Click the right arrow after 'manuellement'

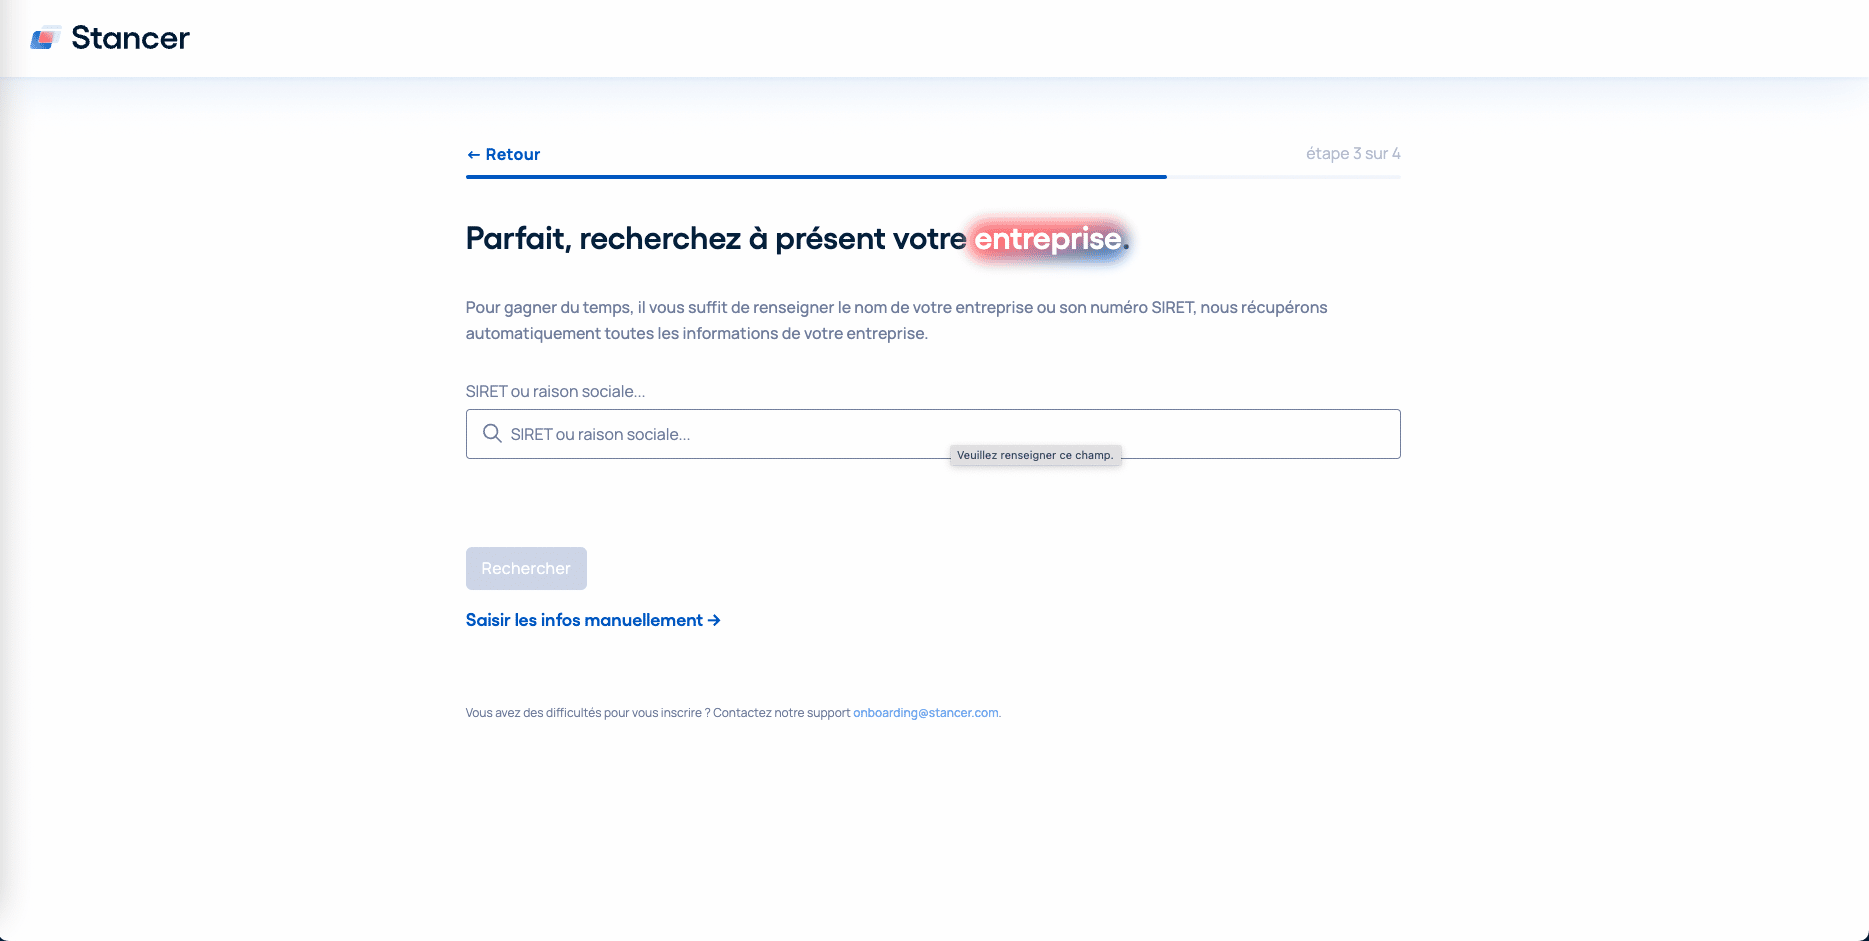(x=714, y=620)
